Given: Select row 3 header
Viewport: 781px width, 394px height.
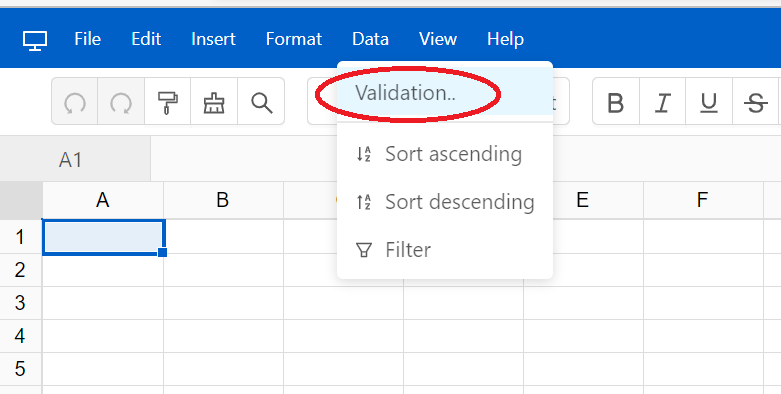Looking at the screenshot, I should (21, 303).
